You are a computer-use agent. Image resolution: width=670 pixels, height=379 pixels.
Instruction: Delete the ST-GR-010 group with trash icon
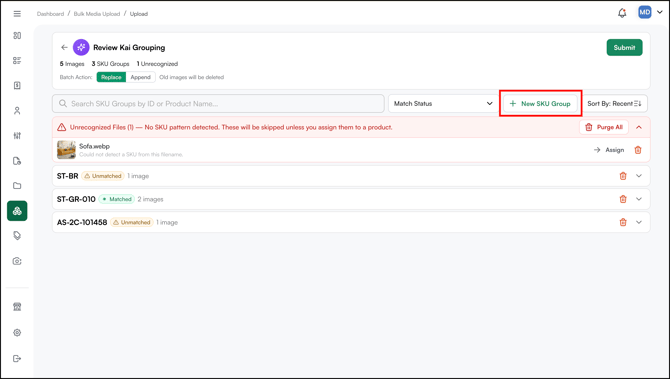(x=623, y=199)
